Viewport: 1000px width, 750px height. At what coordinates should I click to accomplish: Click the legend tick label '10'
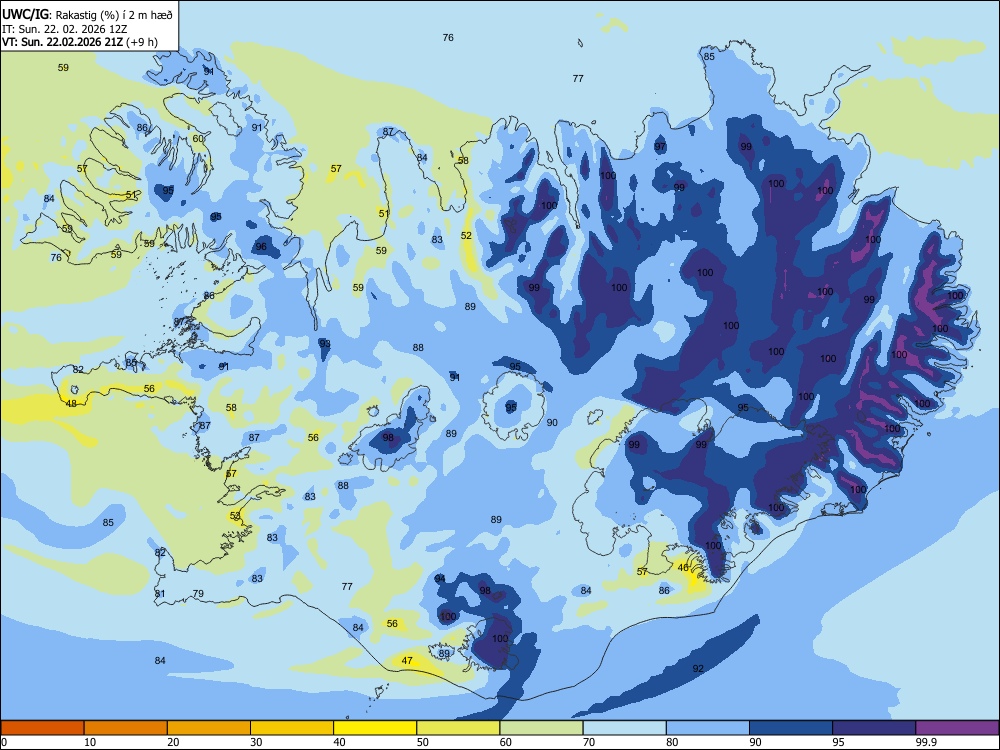90,742
